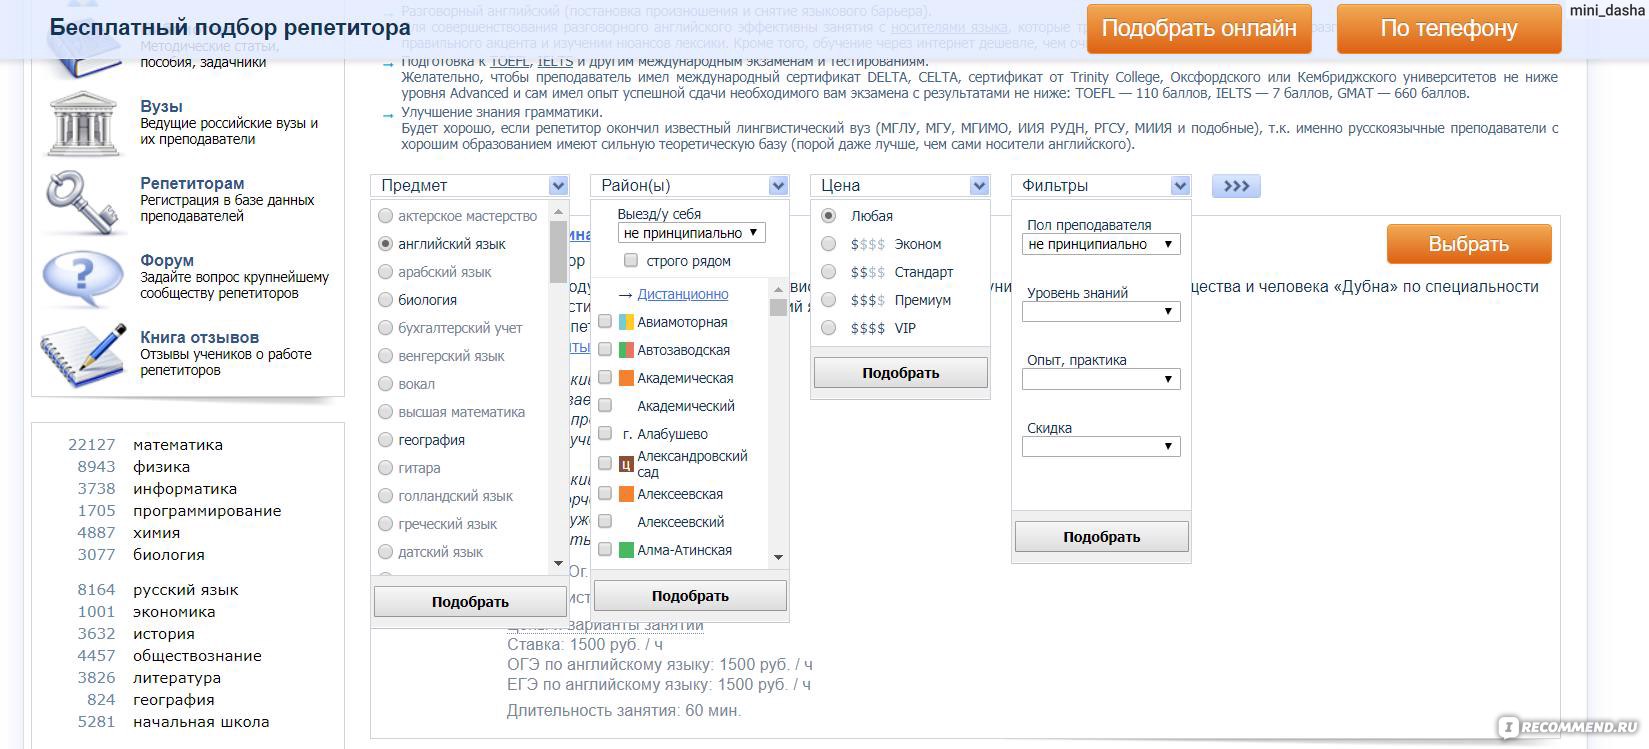Choose the Эконом price level

click(828, 244)
